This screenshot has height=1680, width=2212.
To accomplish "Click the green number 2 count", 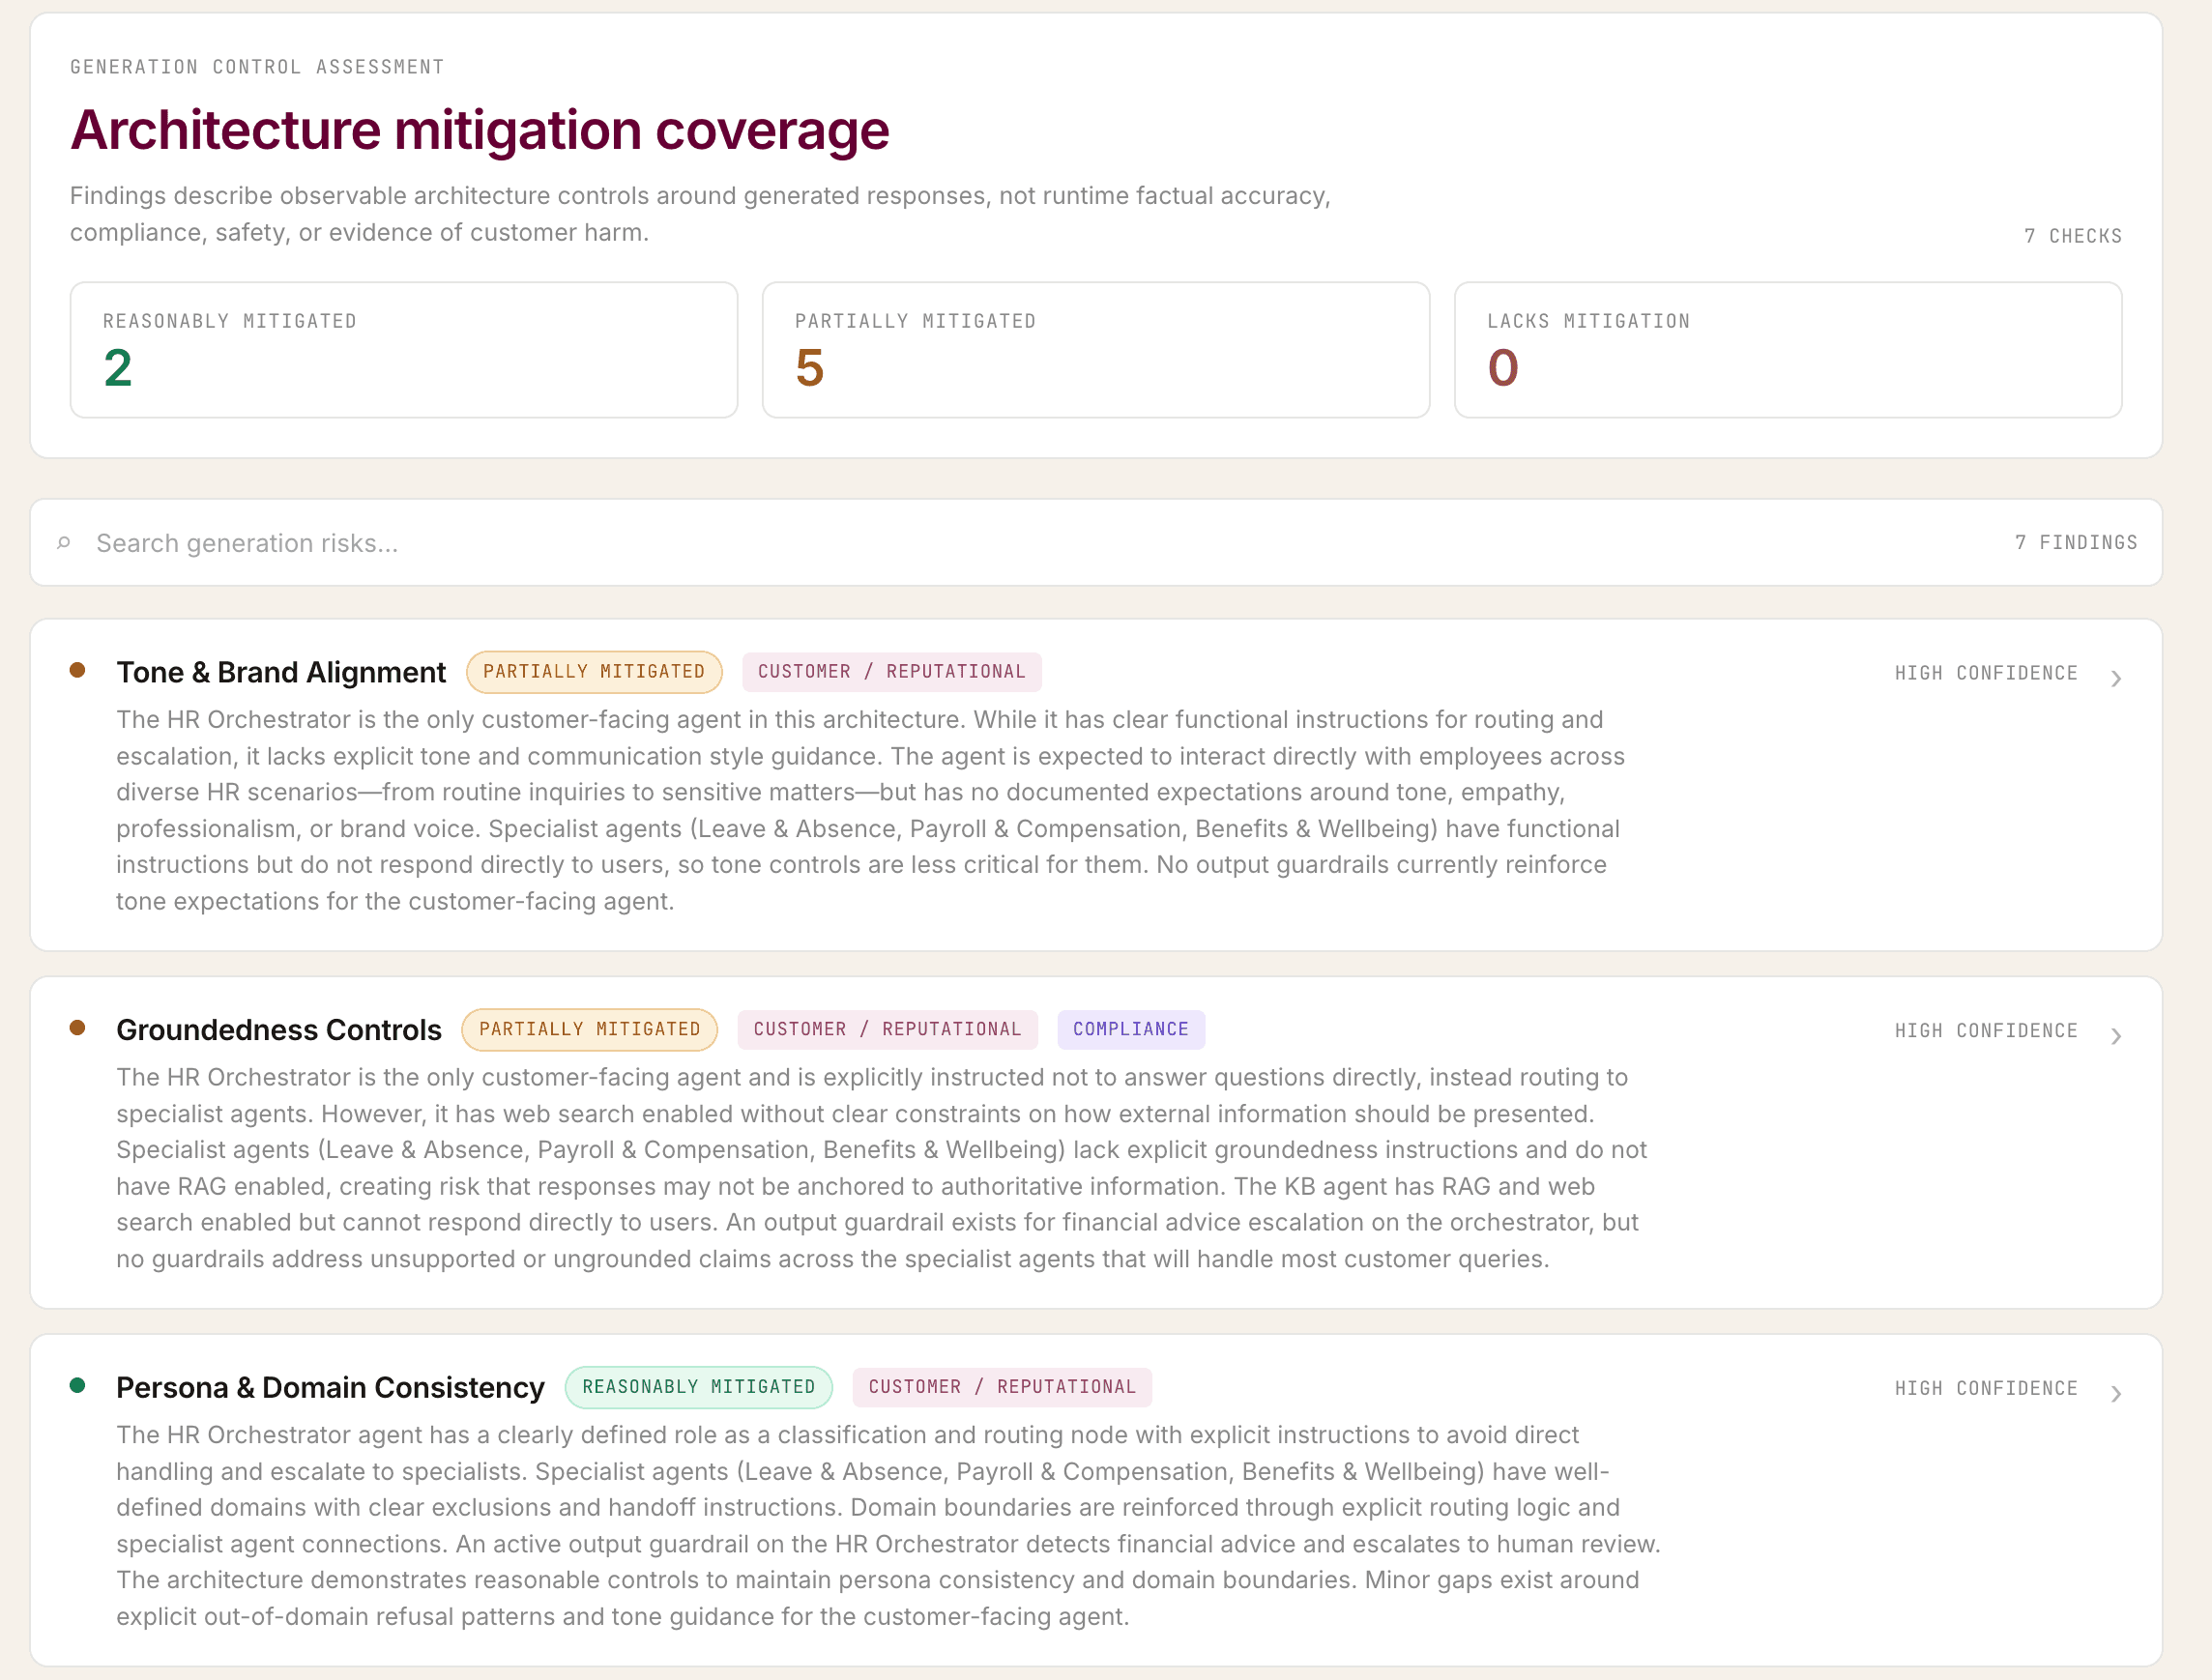I will (118, 368).
